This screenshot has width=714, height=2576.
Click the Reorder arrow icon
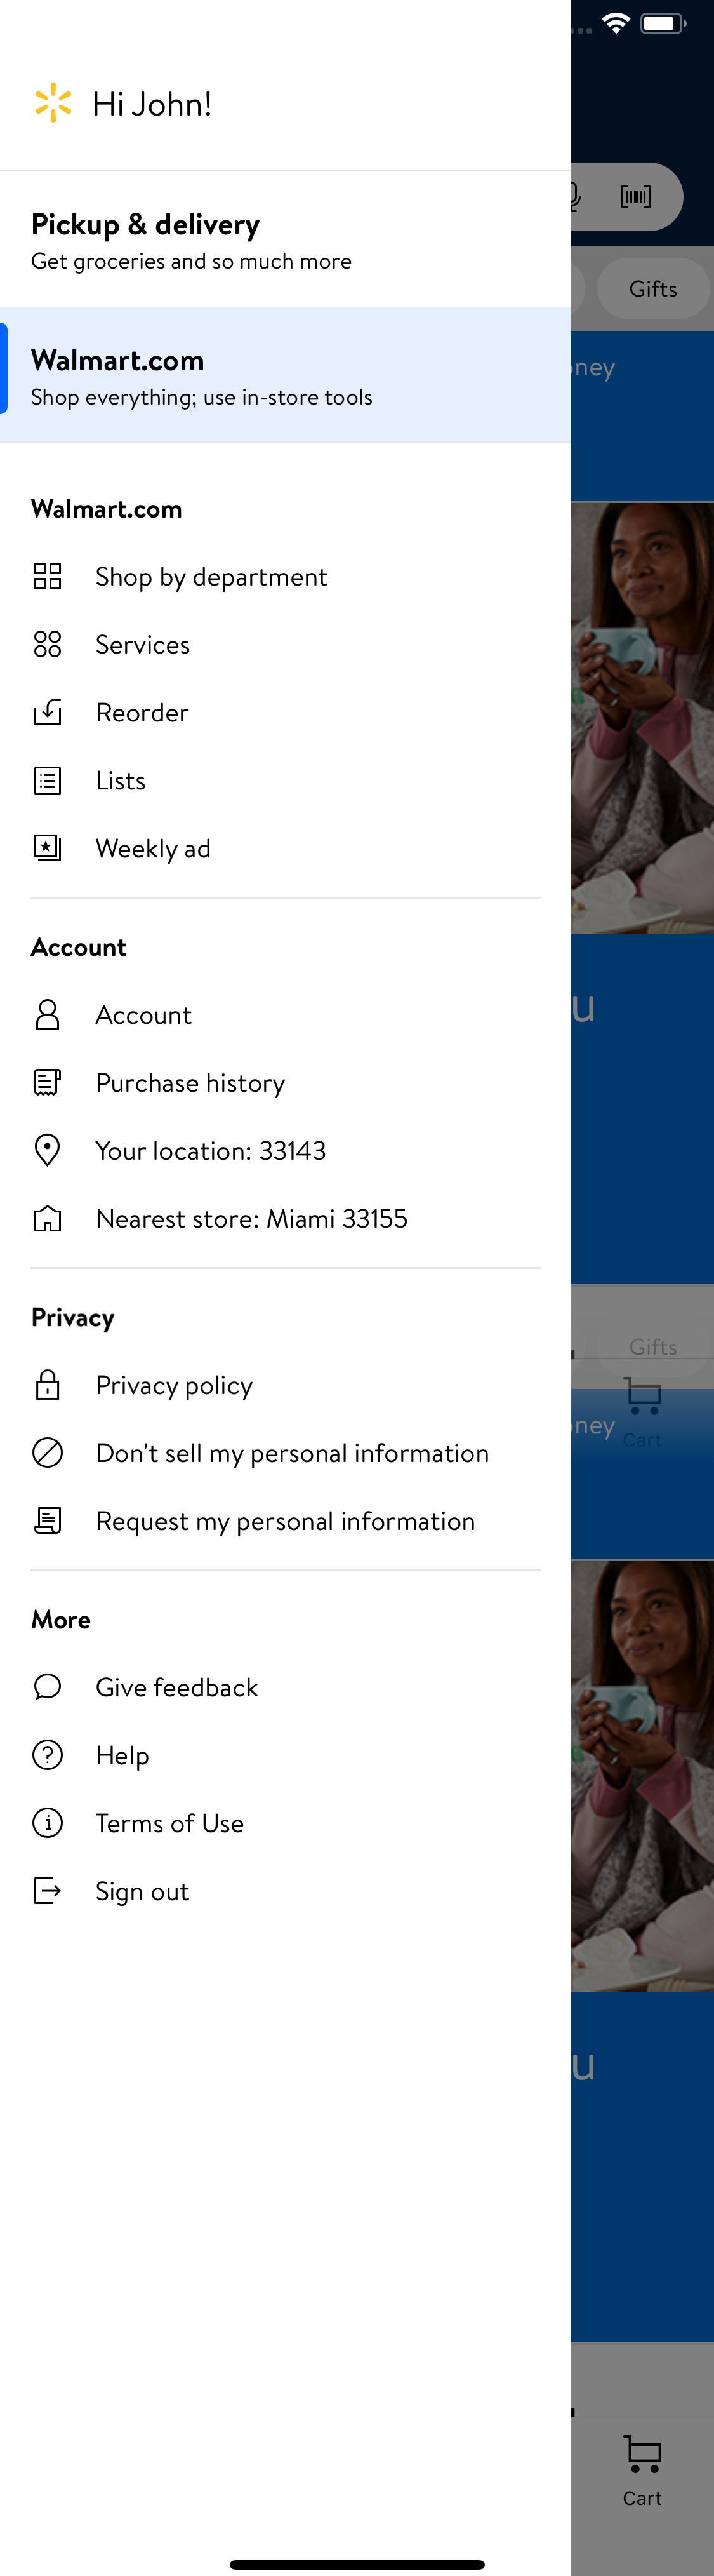pos(47,712)
